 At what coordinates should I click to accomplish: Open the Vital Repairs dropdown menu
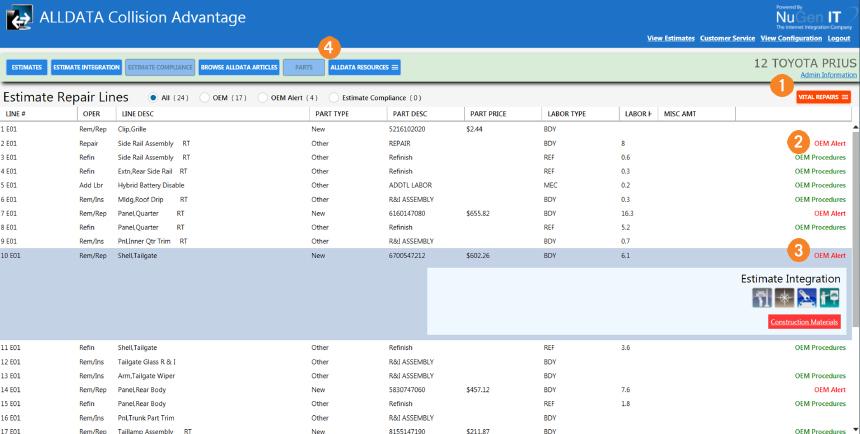click(x=823, y=97)
